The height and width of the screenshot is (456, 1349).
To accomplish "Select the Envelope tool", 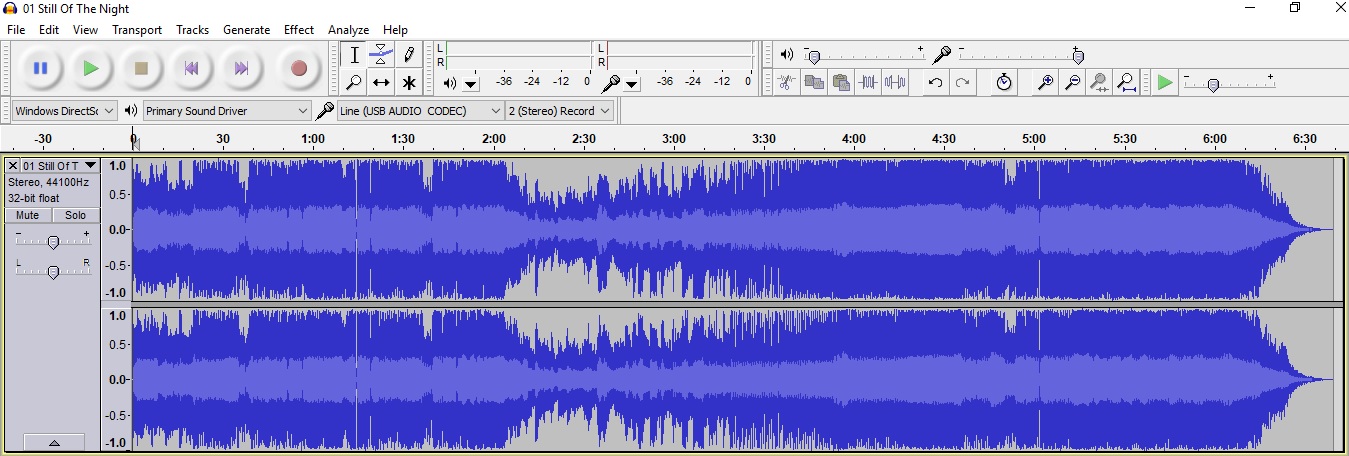I will click(x=381, y=55).
